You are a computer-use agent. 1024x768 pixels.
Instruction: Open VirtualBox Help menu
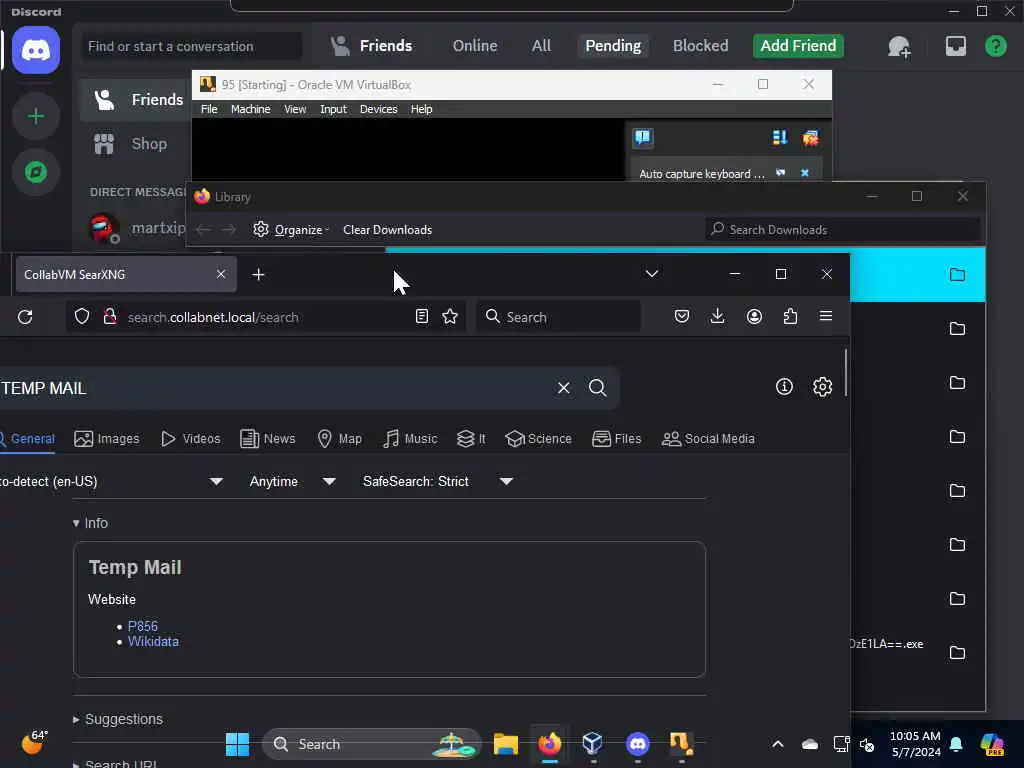(421, 109)
